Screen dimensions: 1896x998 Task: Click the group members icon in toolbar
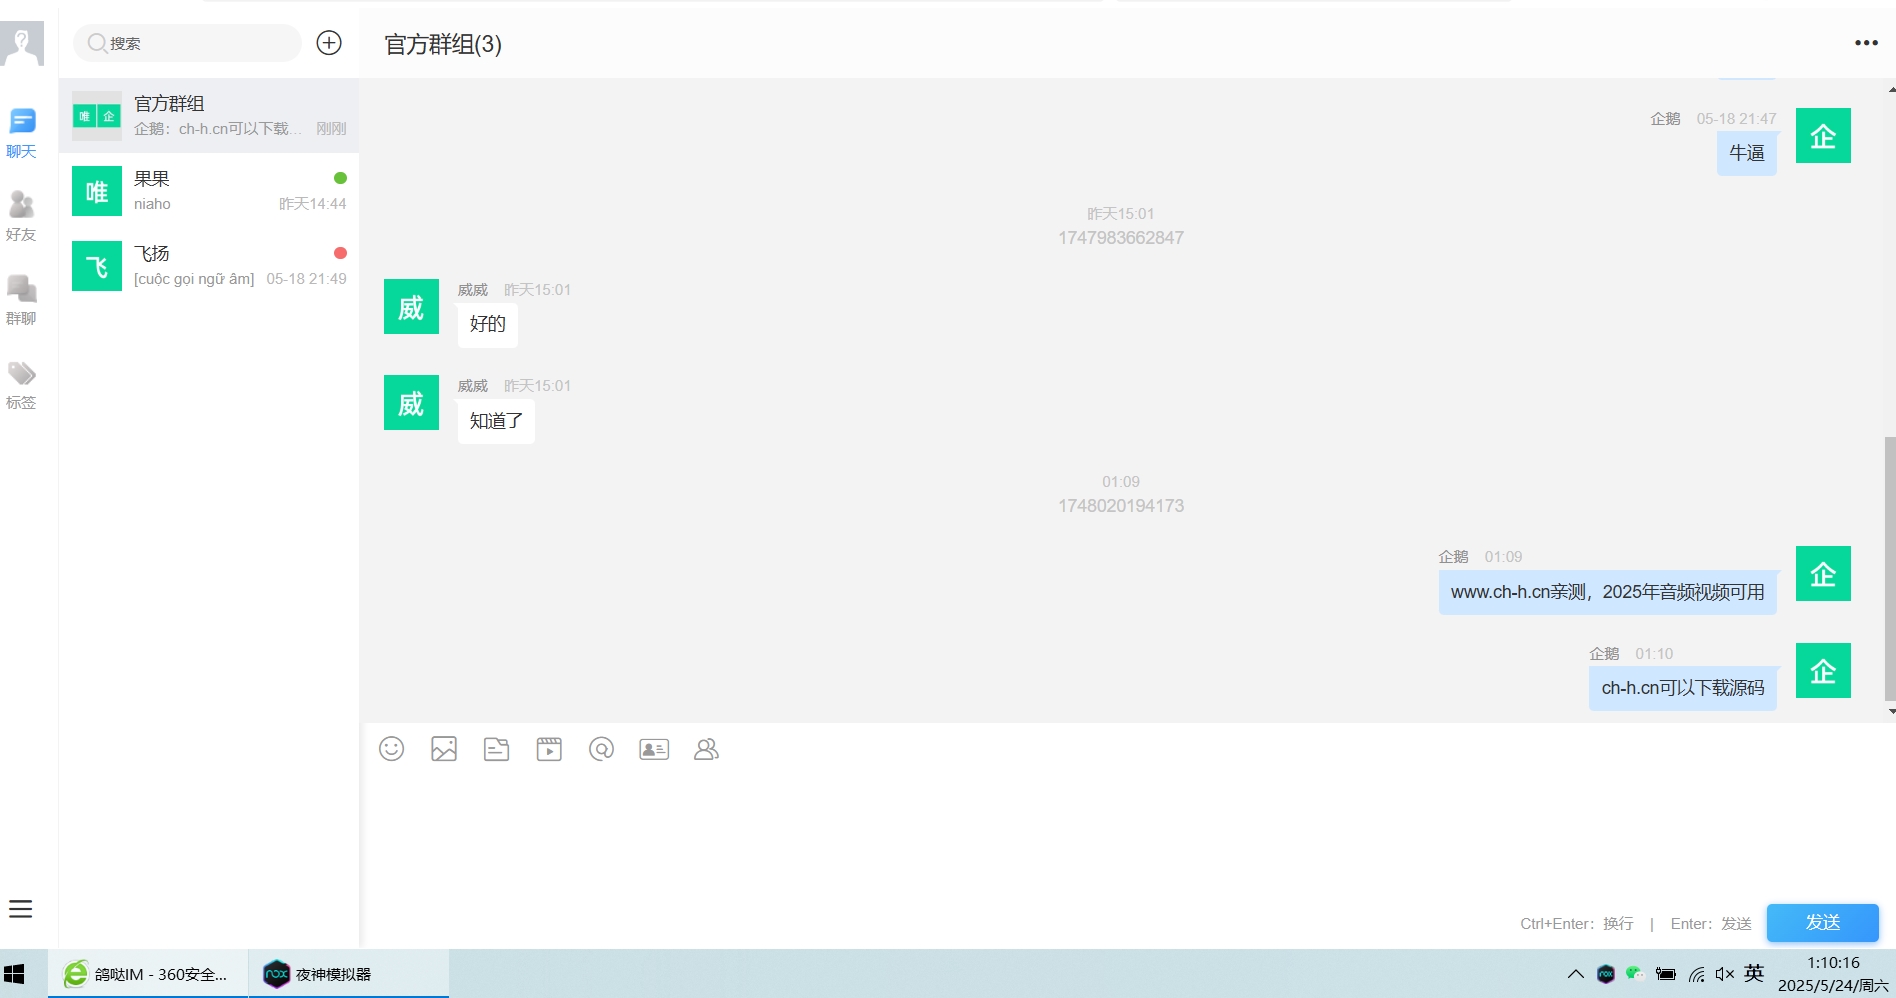point(706,749)
